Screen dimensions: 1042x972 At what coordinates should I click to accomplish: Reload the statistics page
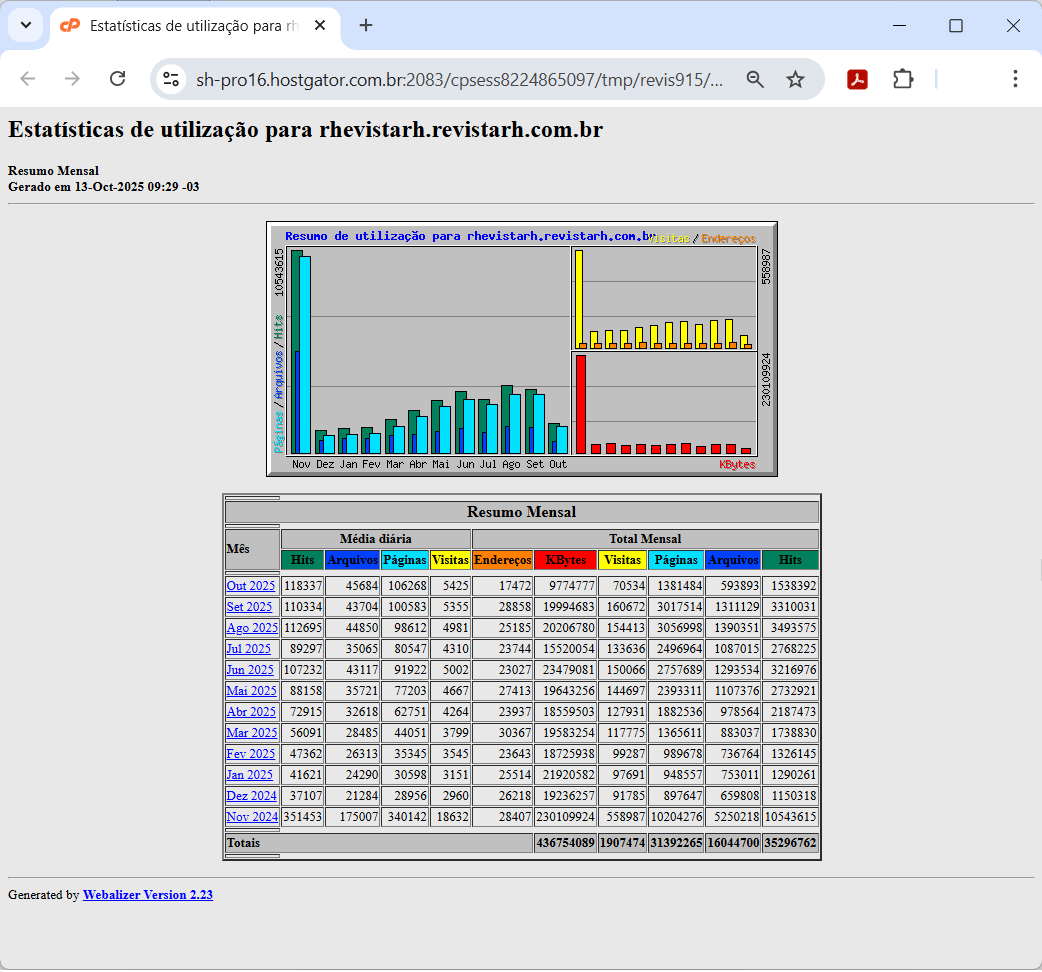click(x=117, y=79)
